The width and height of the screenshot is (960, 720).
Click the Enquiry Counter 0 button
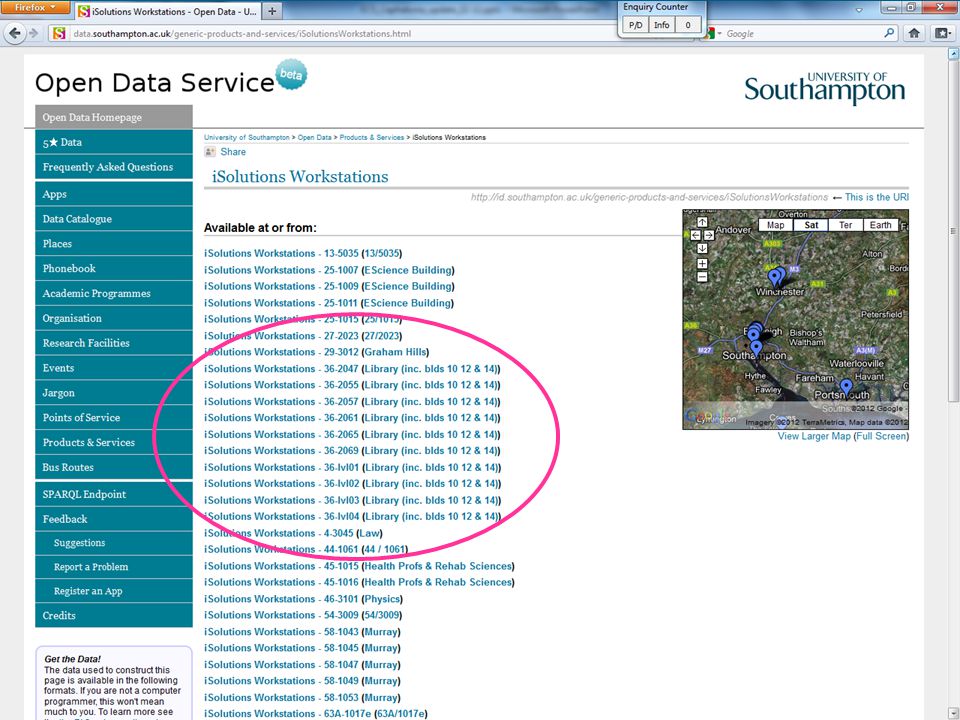click(x=688, y=25)
